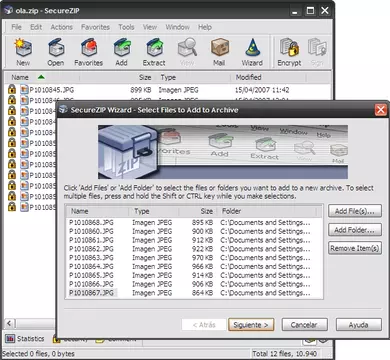This screenshot has height=360, width=390.
Task: Click the Ayuda button
Action: [359, 325]
